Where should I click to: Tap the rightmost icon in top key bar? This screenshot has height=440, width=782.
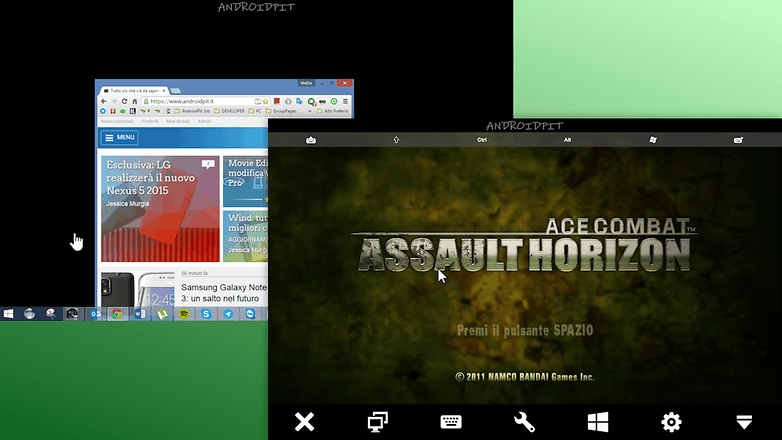tap(738, 140)
